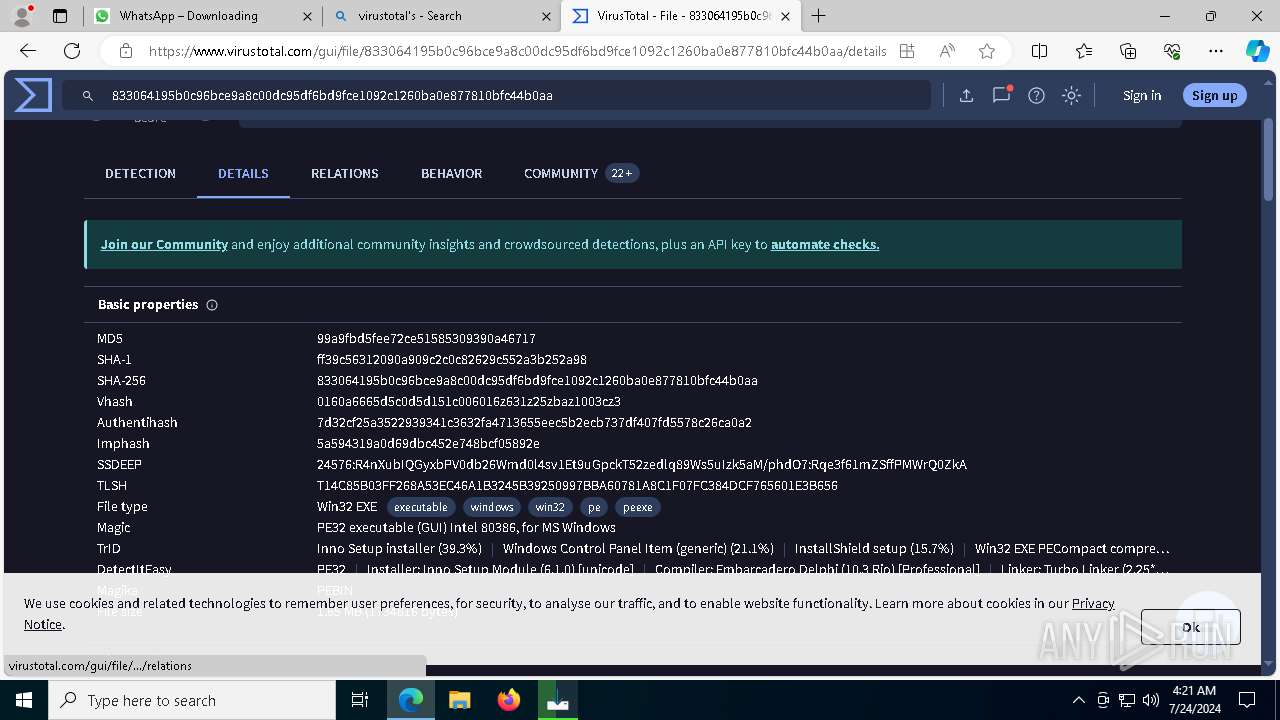Open the app available grid icon in address bar

907,51
